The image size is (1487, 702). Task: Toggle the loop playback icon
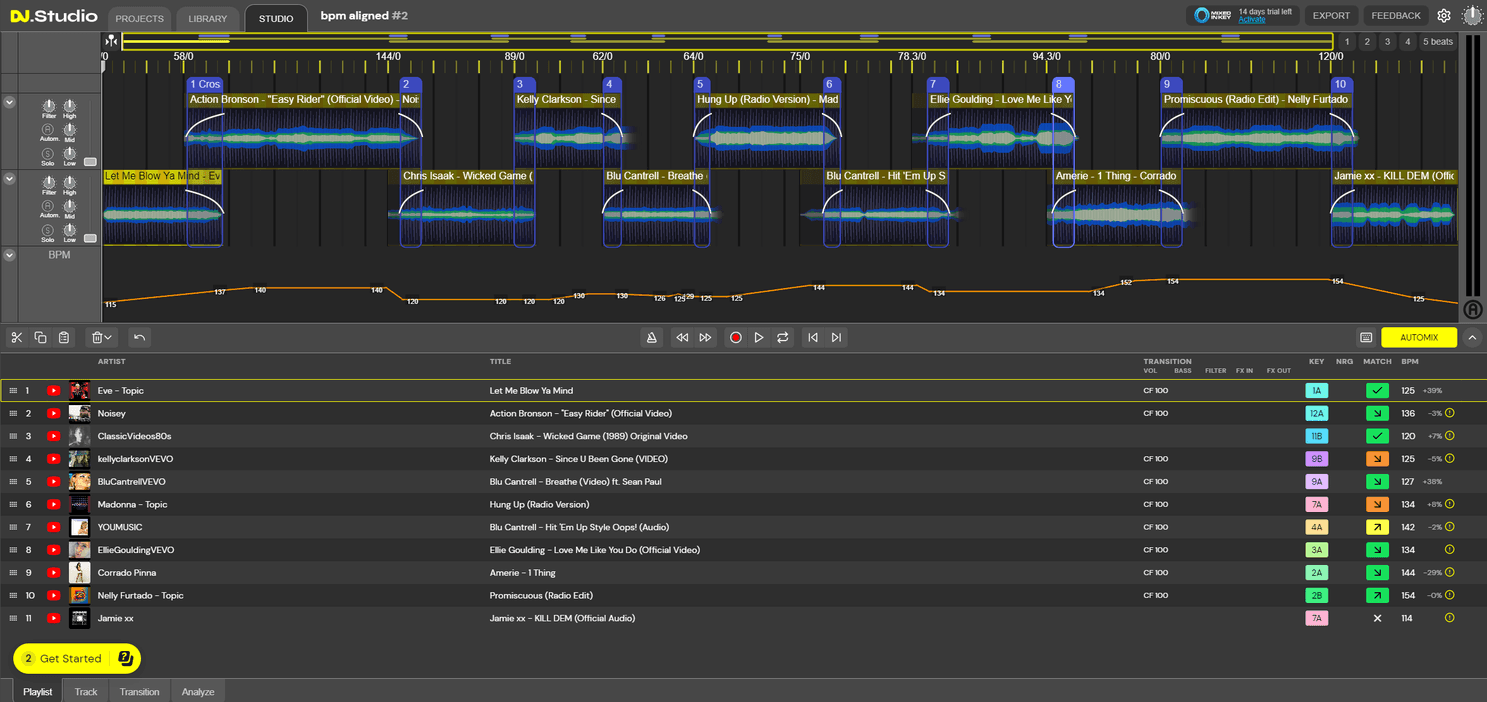tap(783, 338)
